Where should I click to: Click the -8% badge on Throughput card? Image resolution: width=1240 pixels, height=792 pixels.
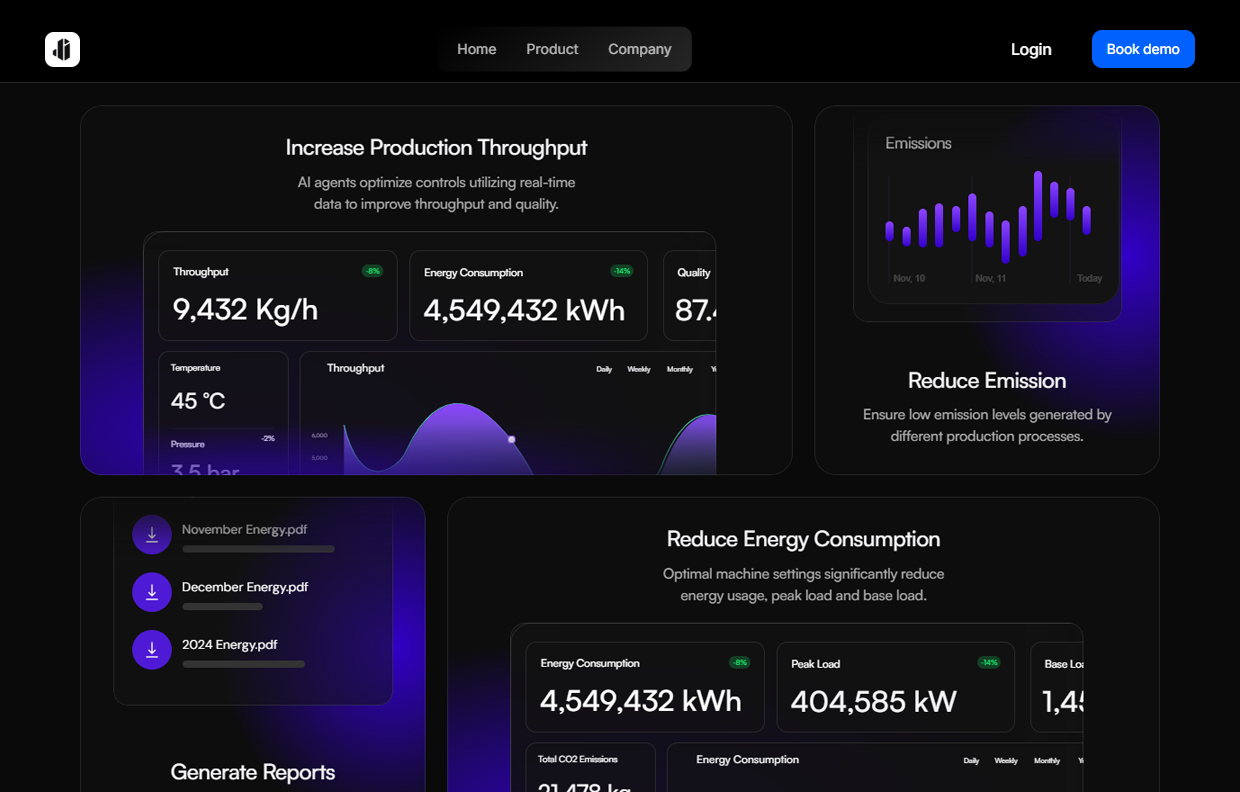(372, 271)
